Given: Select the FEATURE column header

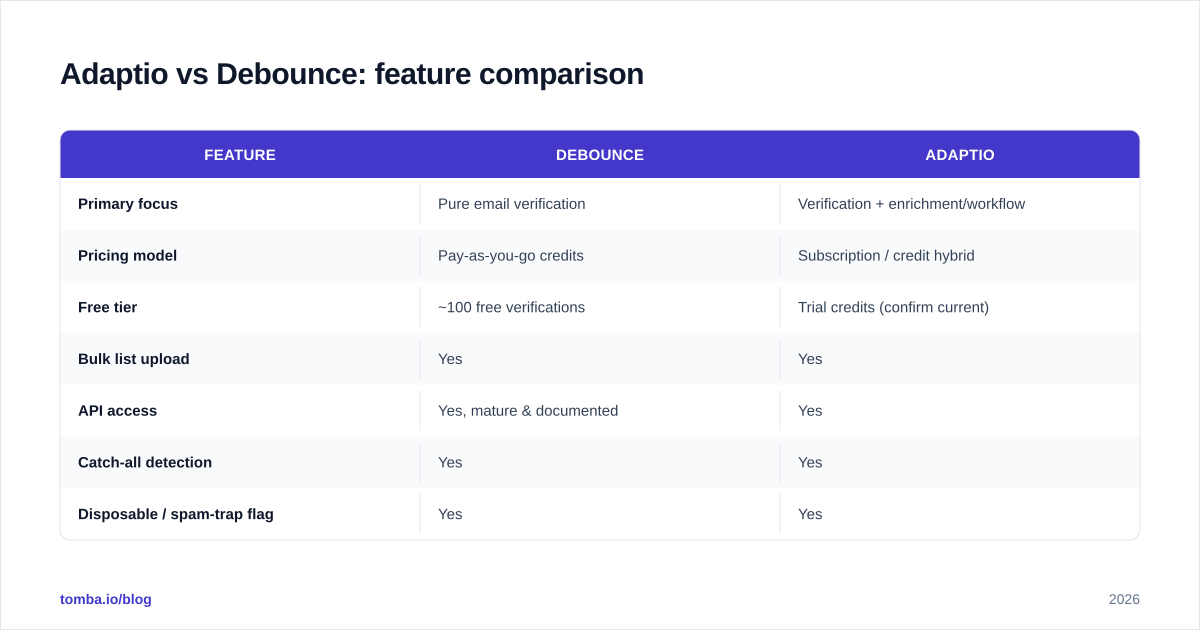Looking at the screenshot, I should (240, 155).
